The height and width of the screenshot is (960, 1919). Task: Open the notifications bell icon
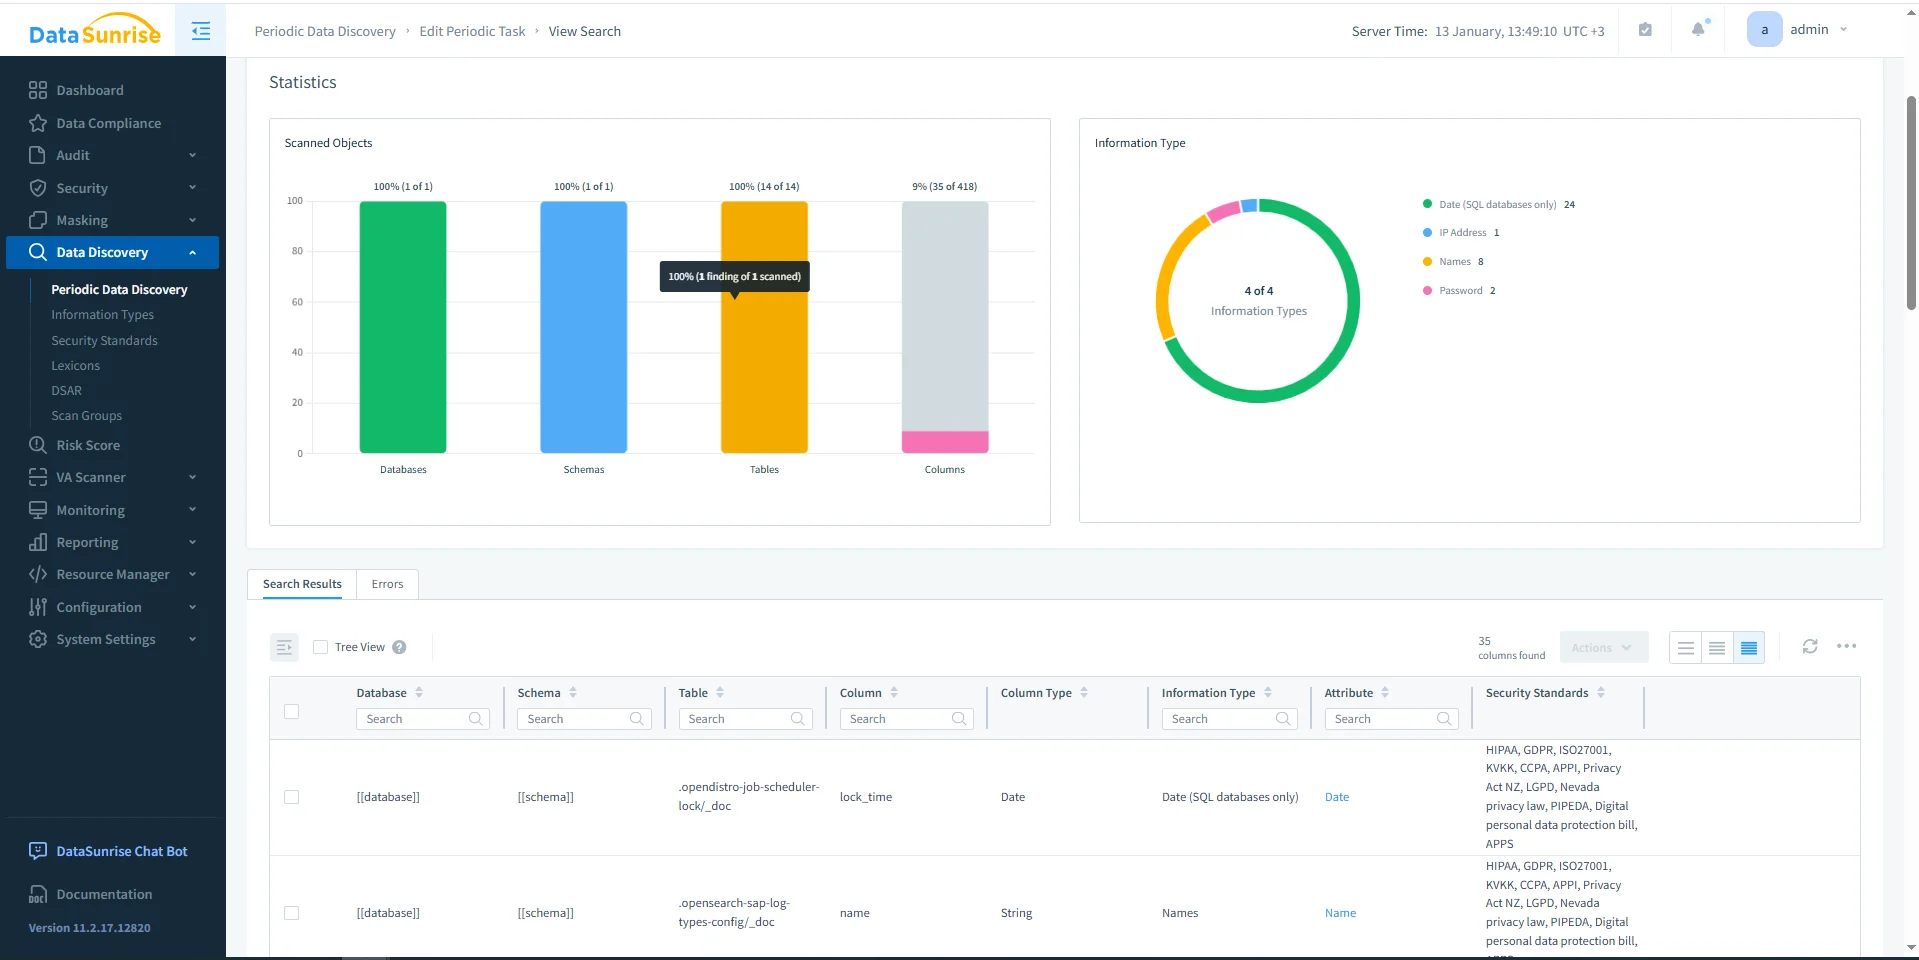coord(1698,30)
